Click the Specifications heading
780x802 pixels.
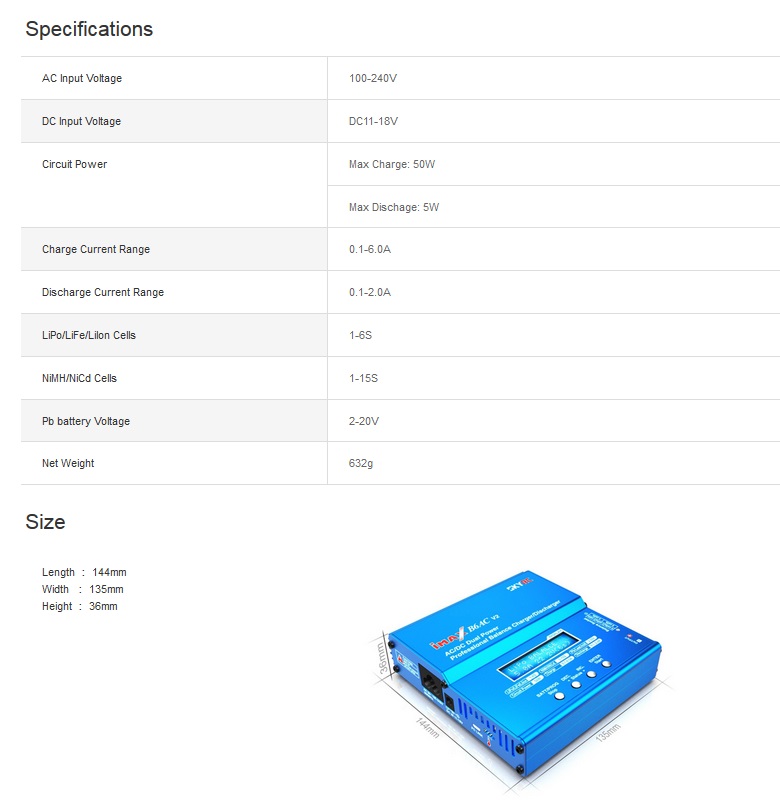[x=89, y=29]
